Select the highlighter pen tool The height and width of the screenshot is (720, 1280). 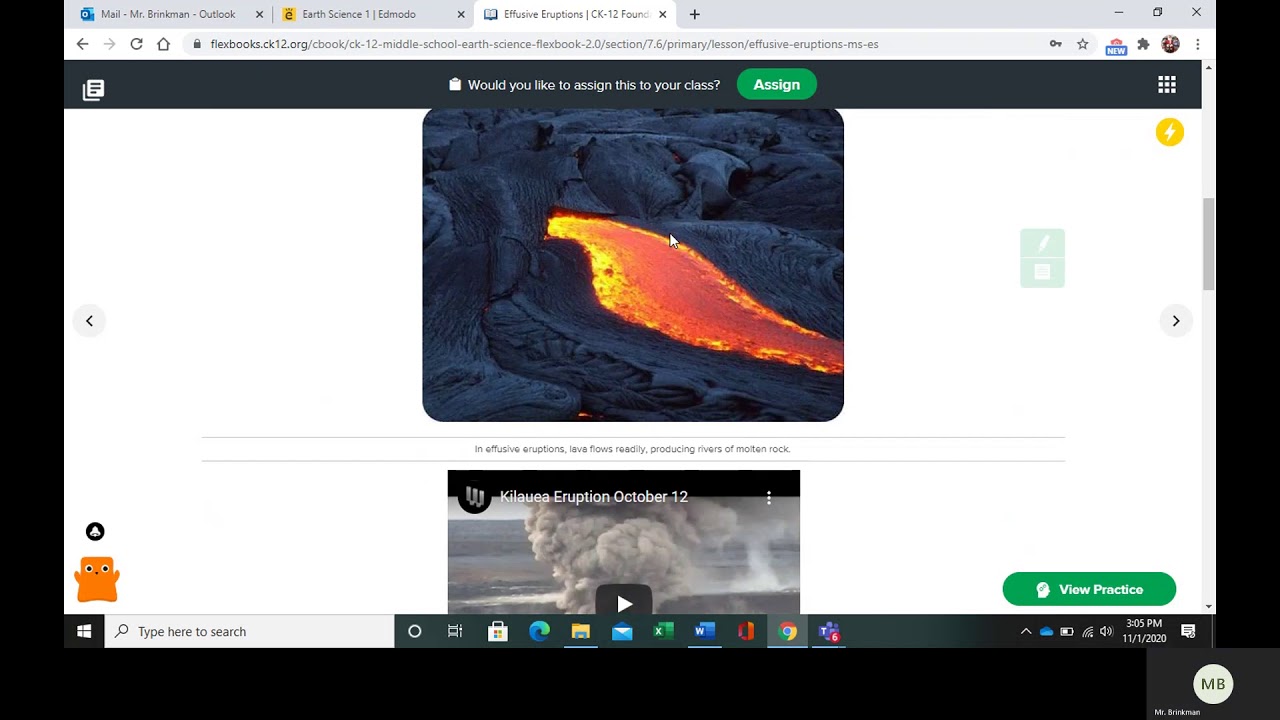click(1043, 243)
